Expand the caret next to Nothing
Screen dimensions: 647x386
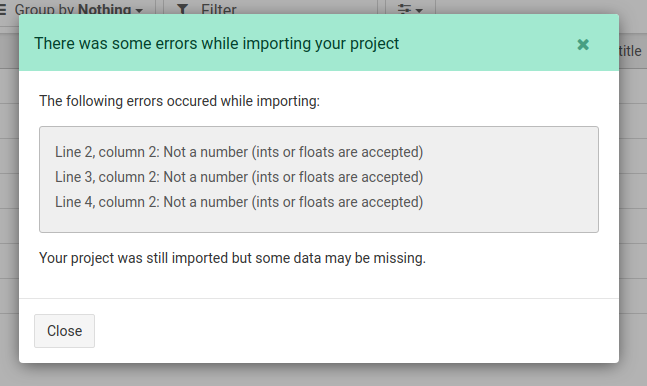click(x=139, y=10)
